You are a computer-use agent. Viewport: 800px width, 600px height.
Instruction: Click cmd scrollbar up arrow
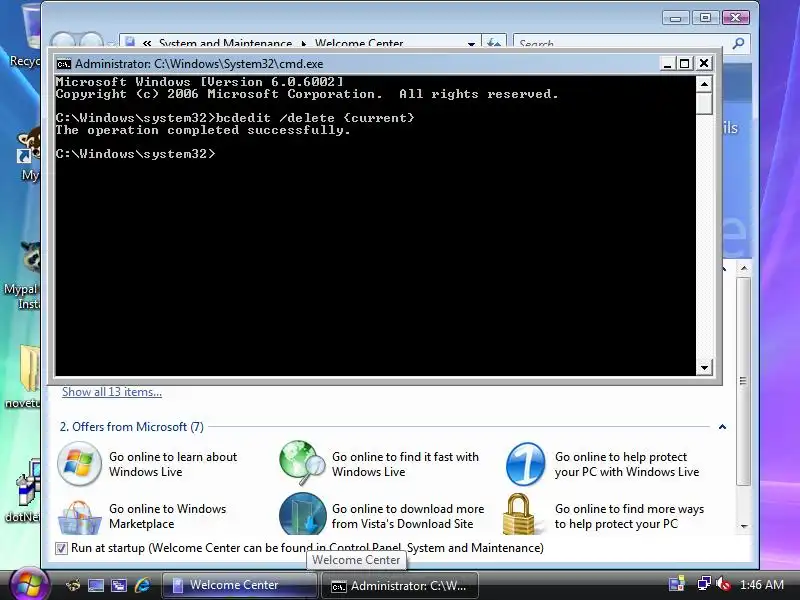704,84
